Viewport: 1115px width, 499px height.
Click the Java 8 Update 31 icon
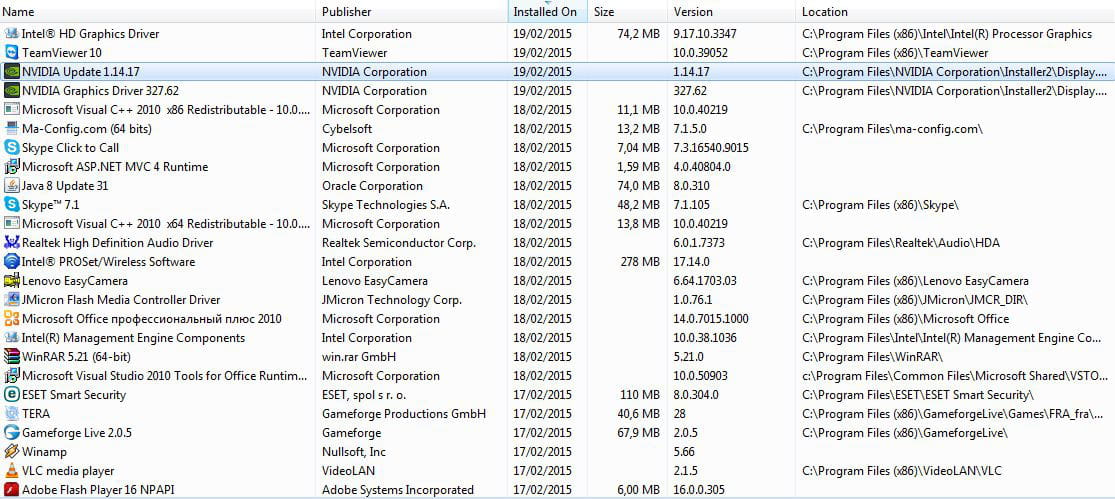pyautogui.click(x=11, y=186)
